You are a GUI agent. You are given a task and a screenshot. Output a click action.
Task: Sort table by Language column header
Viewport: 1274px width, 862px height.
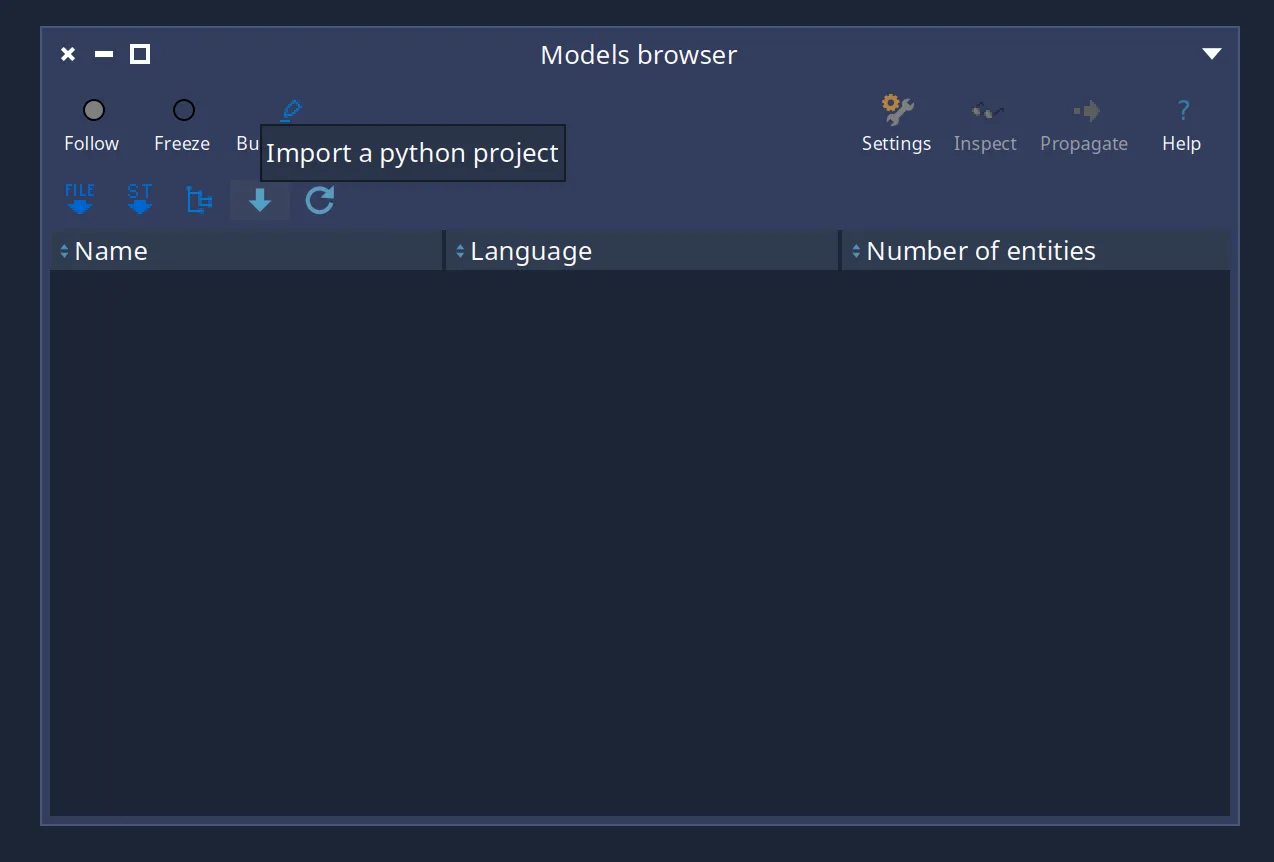[642, 251]
